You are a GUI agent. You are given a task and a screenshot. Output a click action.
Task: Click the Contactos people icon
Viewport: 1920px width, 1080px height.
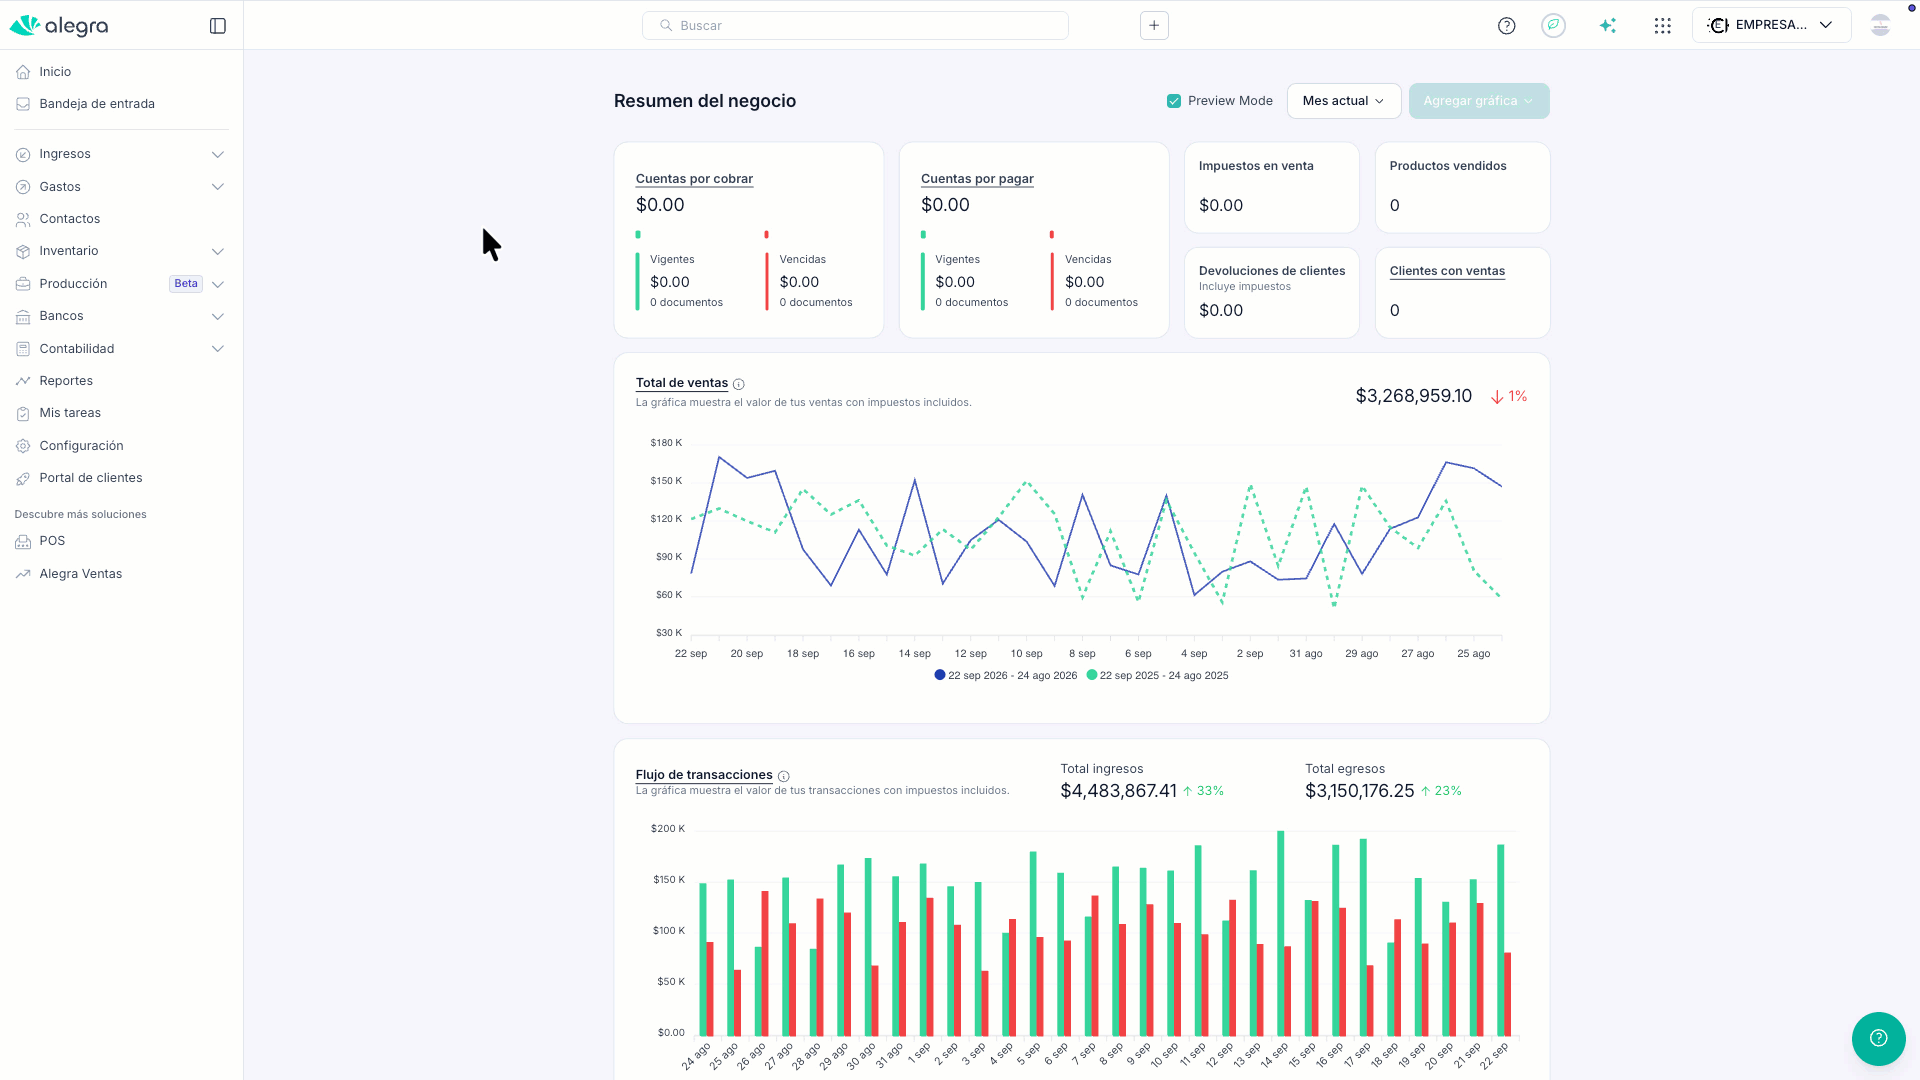[x=23, y=219]
